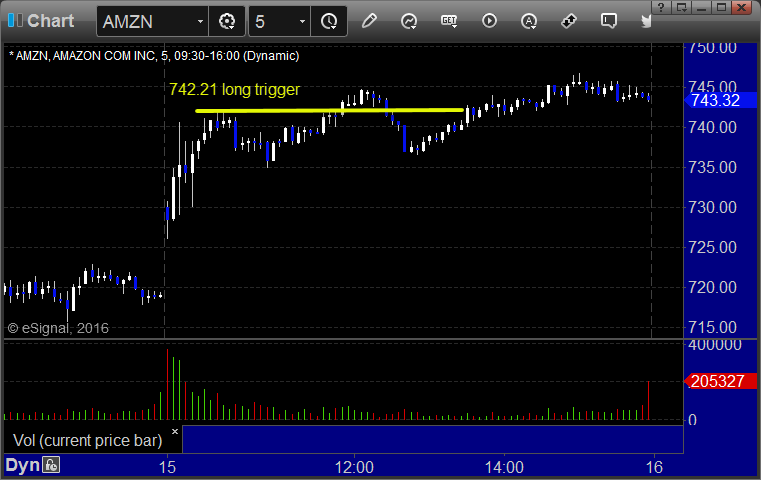Share chart via Twitter bird icon
The width and height of the screenshot is (761, 480).
(x=646, y=21)
